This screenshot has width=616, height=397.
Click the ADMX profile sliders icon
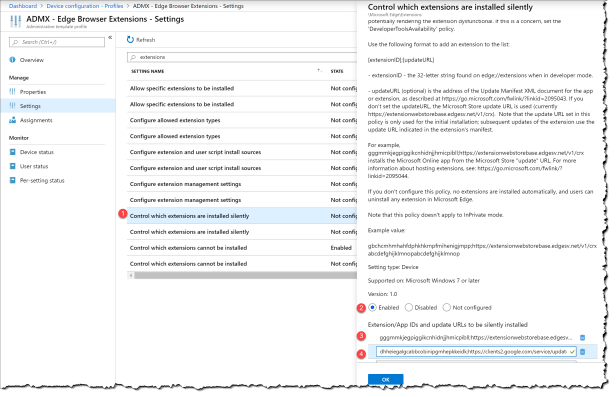tap(16, 21)
